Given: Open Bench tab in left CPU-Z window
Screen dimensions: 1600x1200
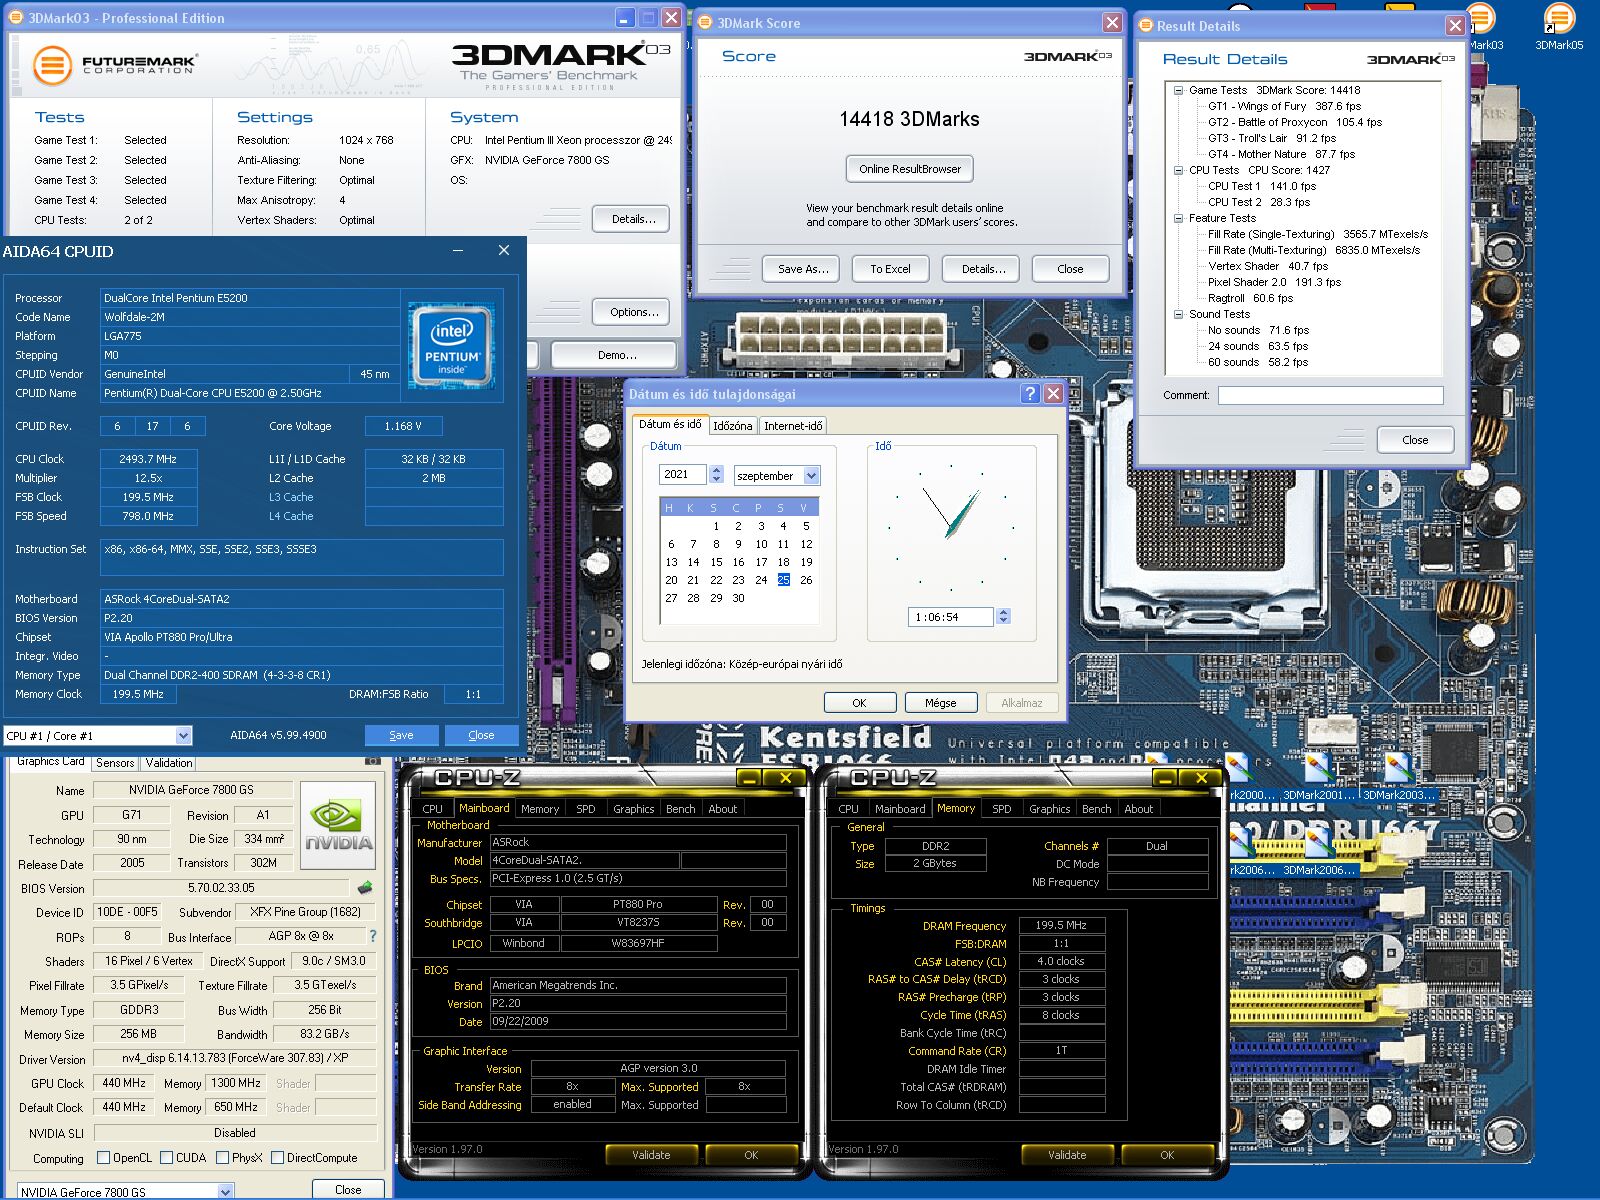Looking at the screenshot, I should click(681, 809).
